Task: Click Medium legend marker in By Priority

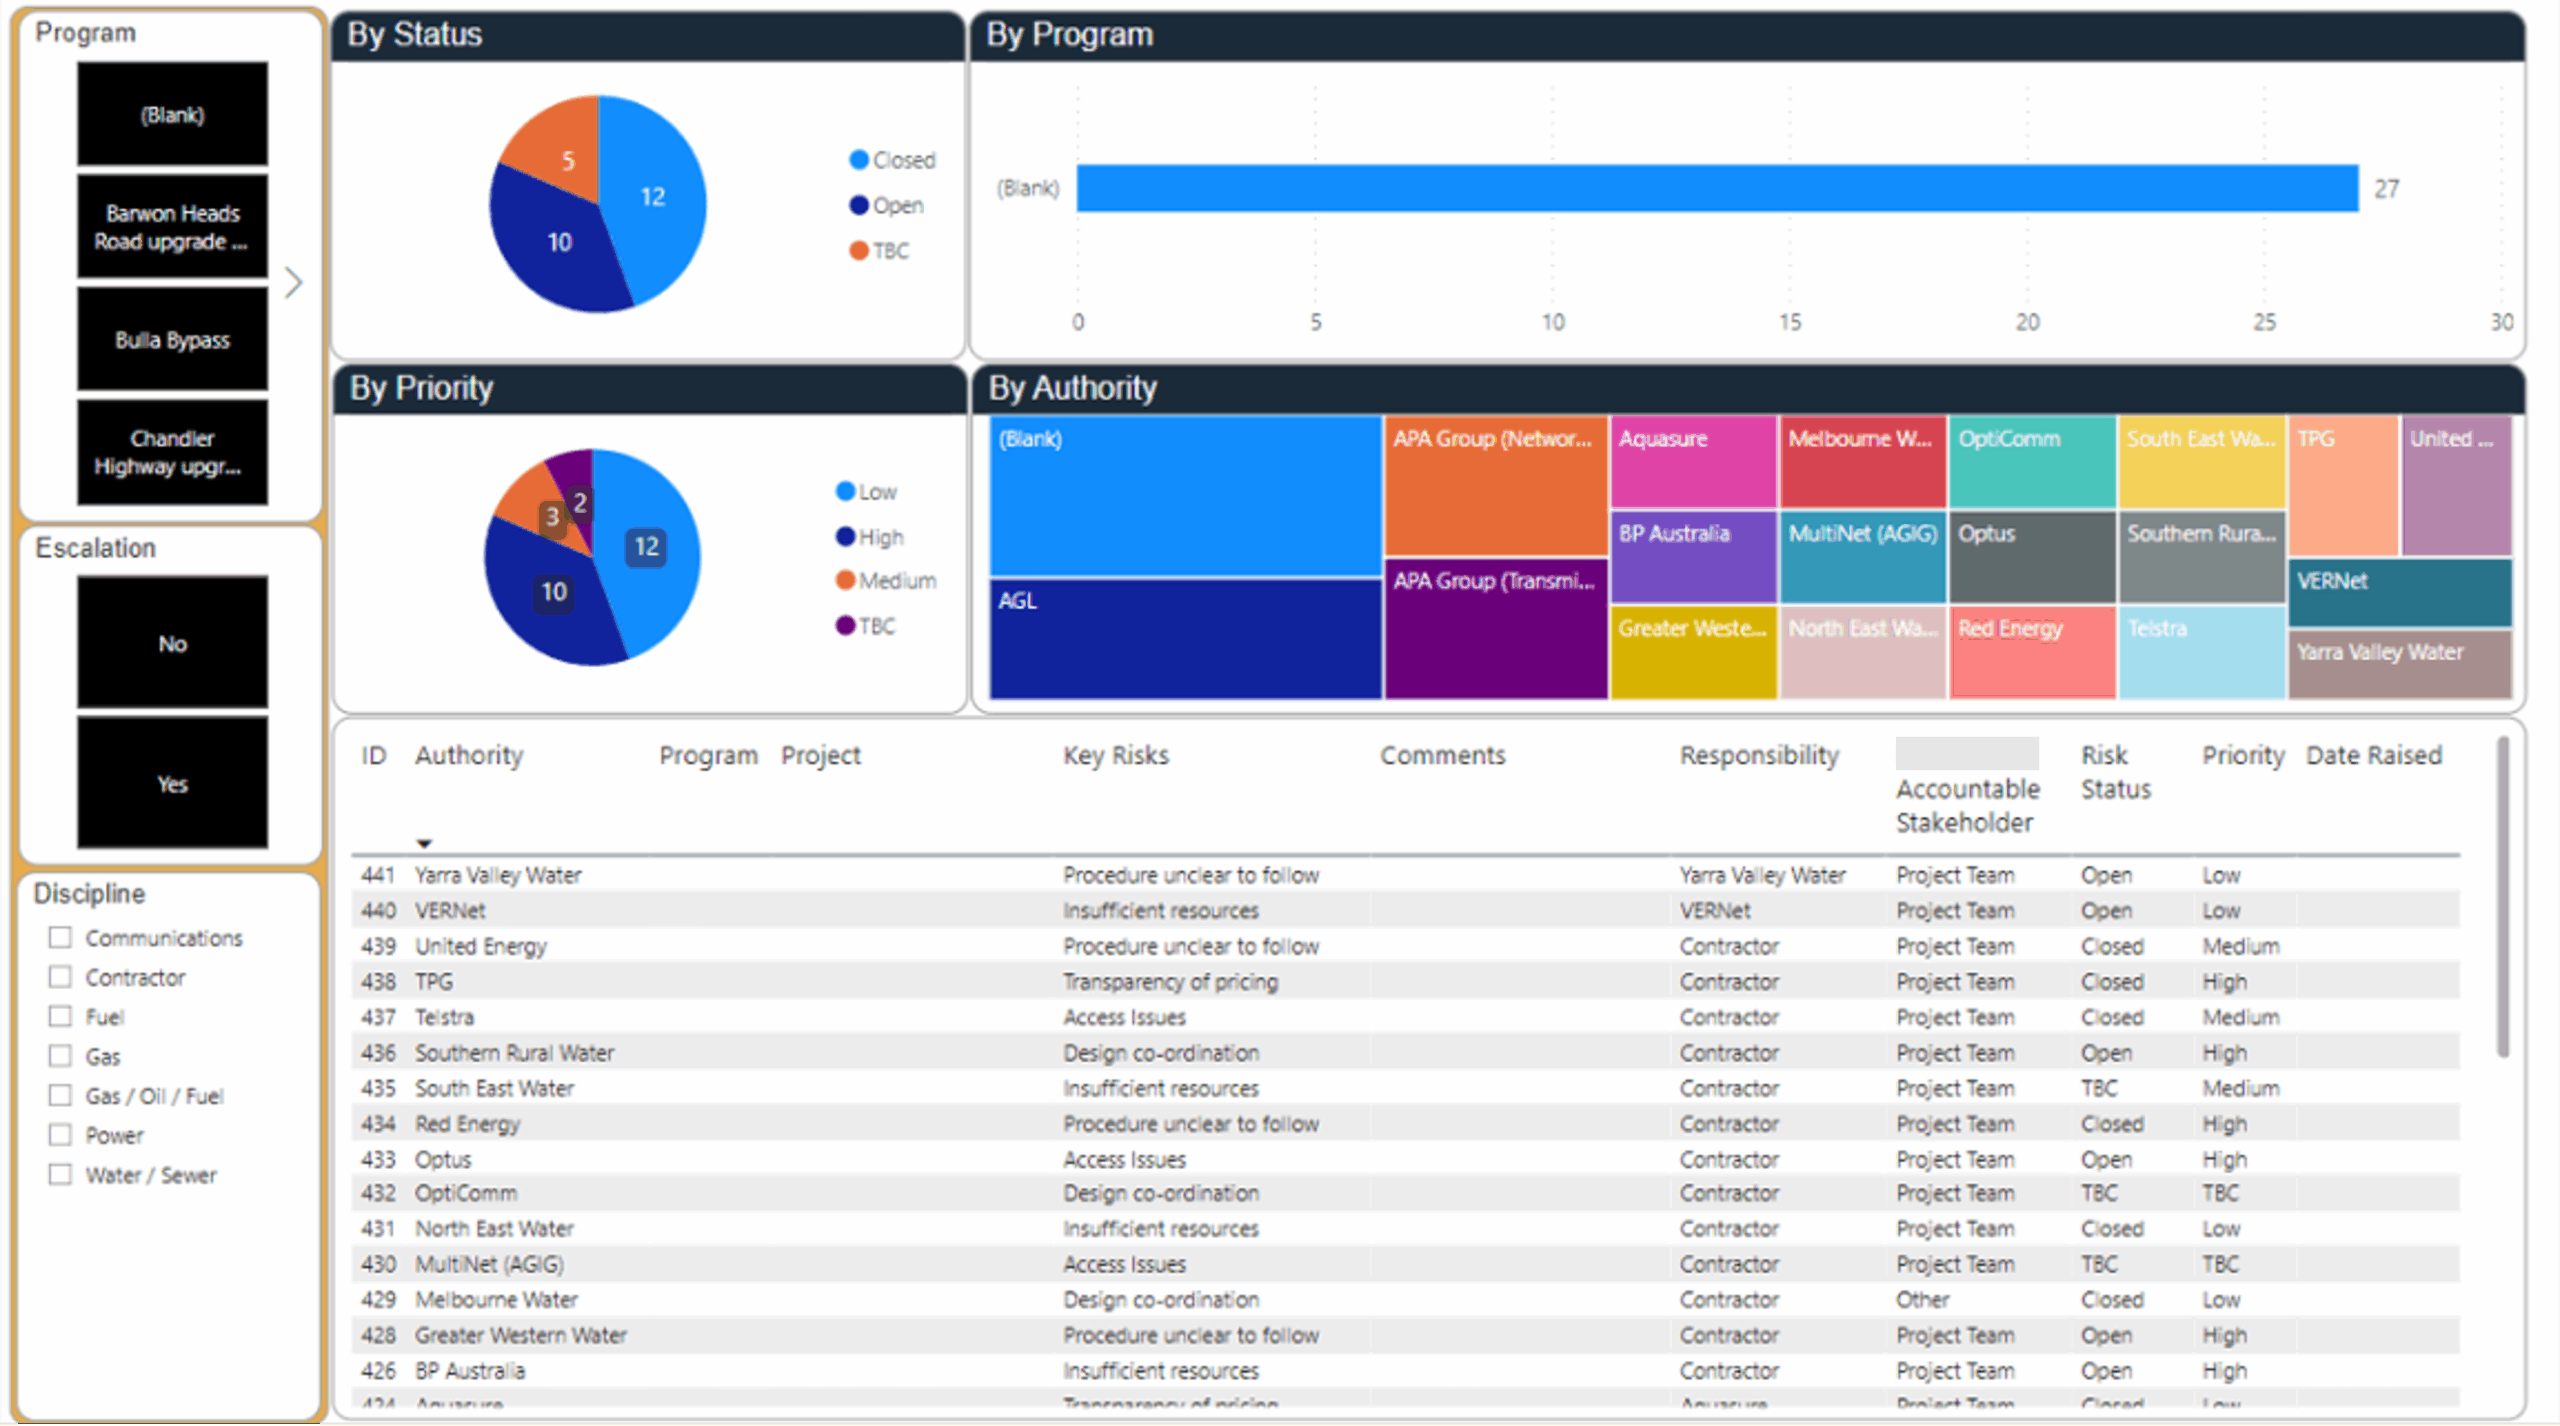Action: click(845, 580)
